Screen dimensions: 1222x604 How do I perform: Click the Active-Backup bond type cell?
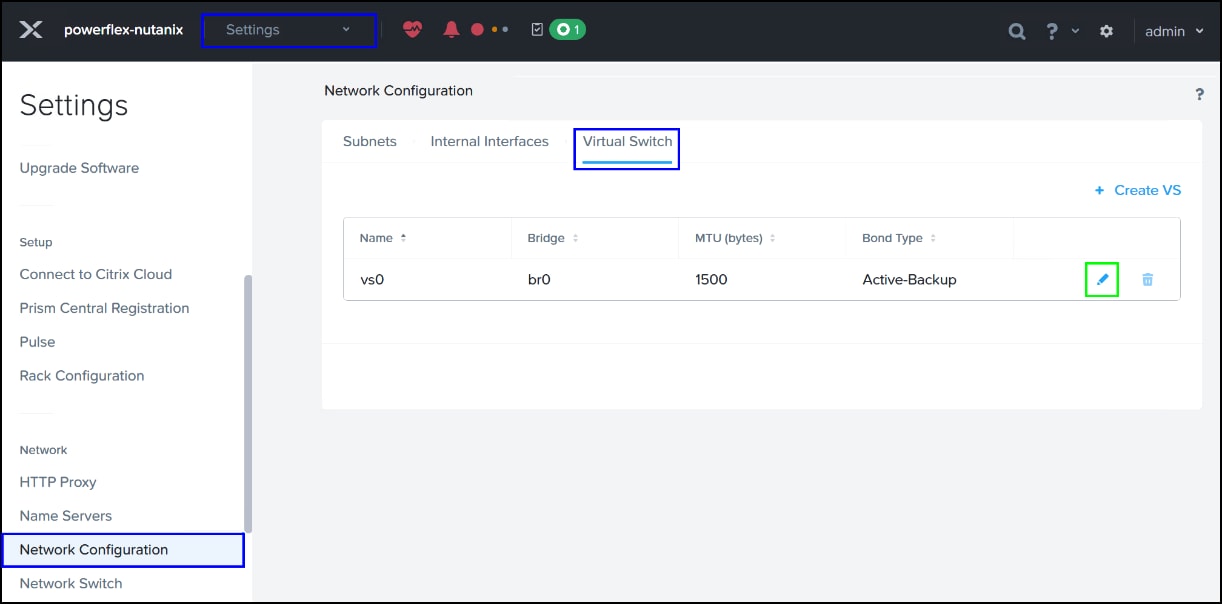[909, 279]
